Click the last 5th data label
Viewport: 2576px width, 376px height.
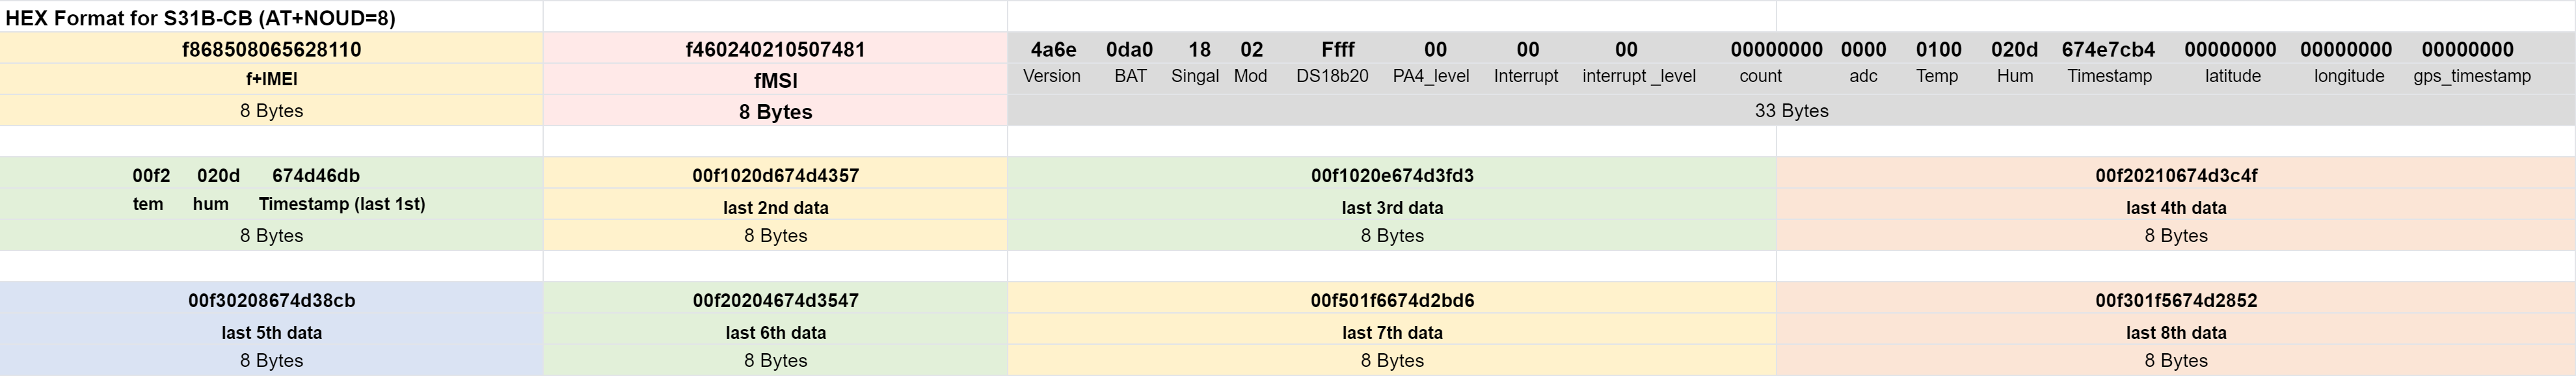(x=271, y=333)
